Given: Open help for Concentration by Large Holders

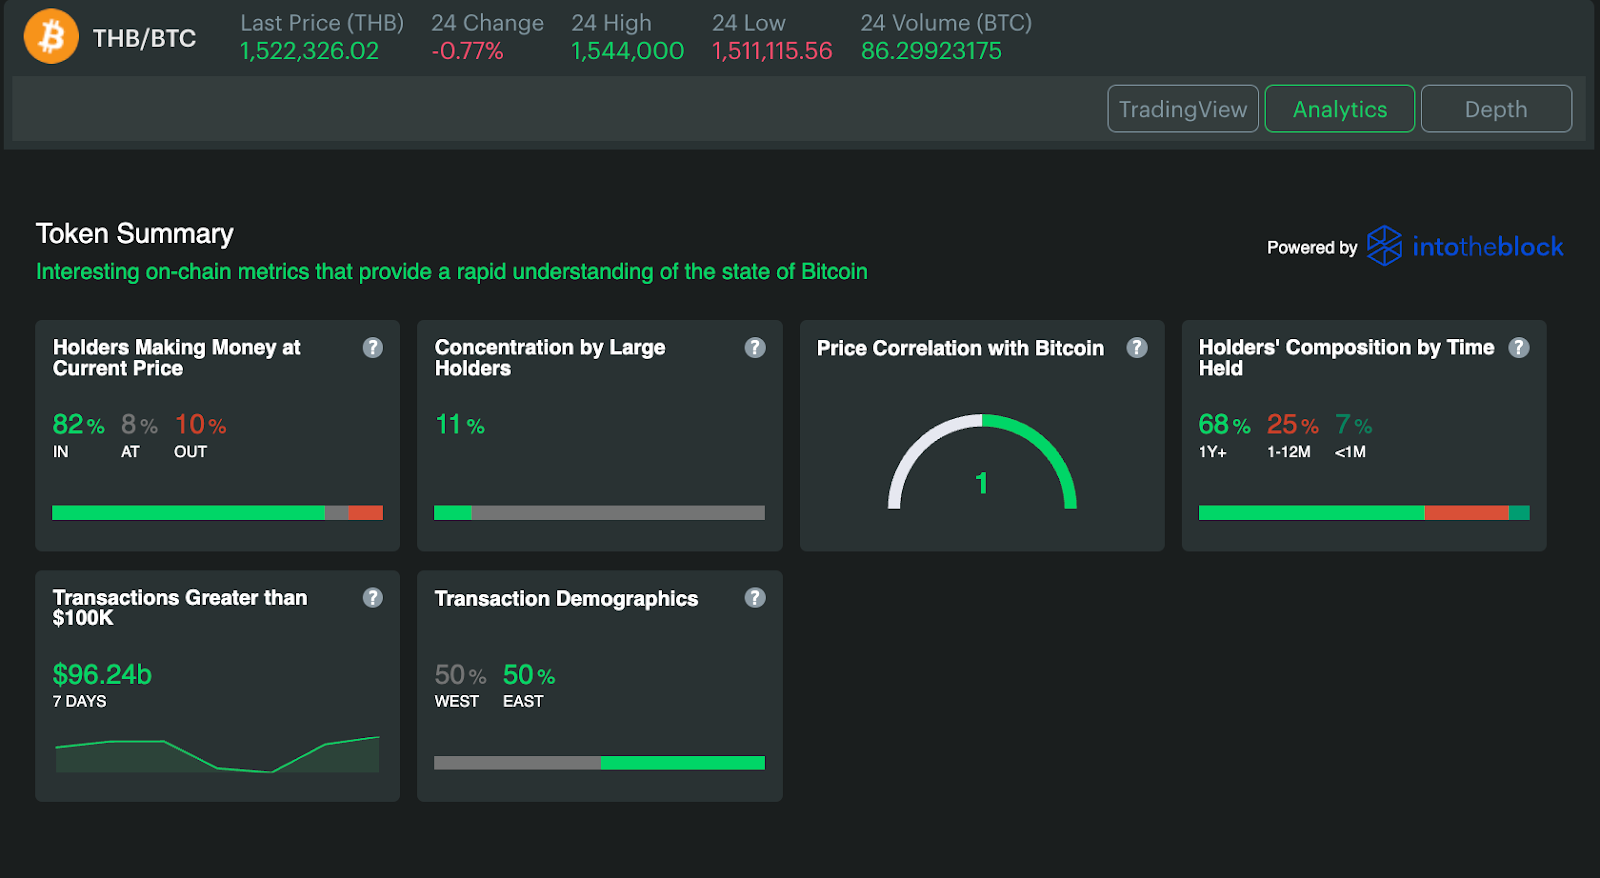Looking at the screenshot, I should (755, 347).
